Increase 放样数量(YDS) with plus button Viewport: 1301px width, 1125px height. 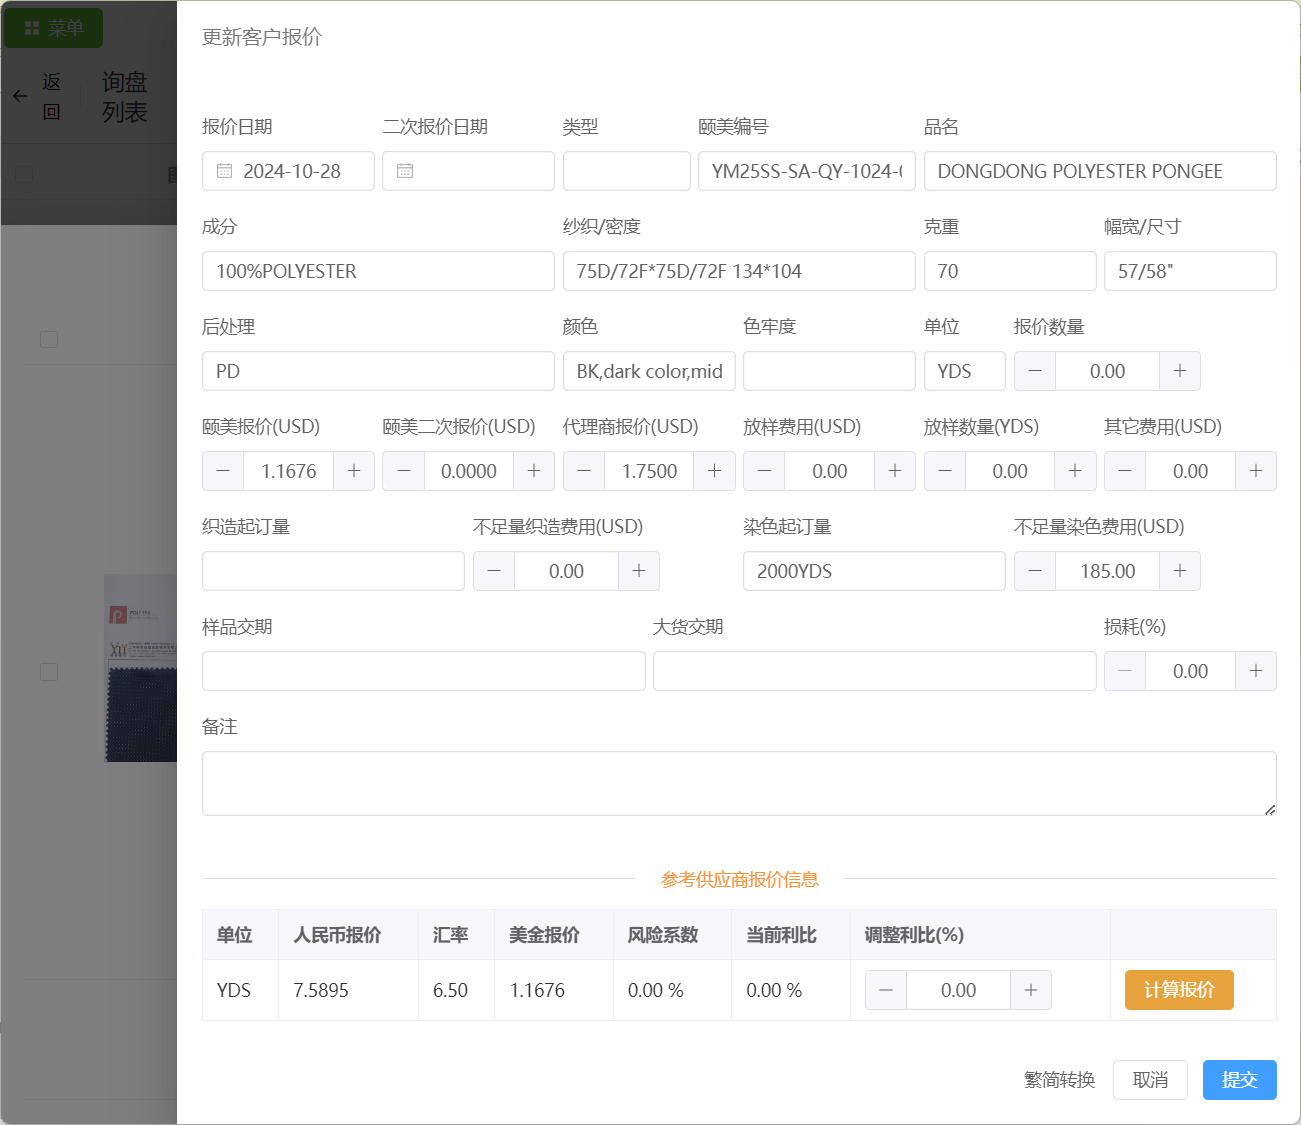(x=1075, y=471)
